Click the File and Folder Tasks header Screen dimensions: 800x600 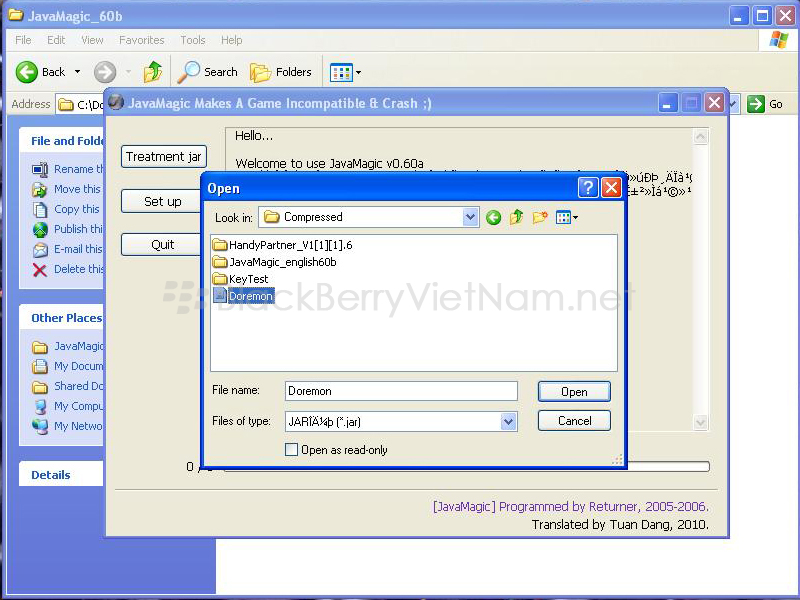click(61, 141)
